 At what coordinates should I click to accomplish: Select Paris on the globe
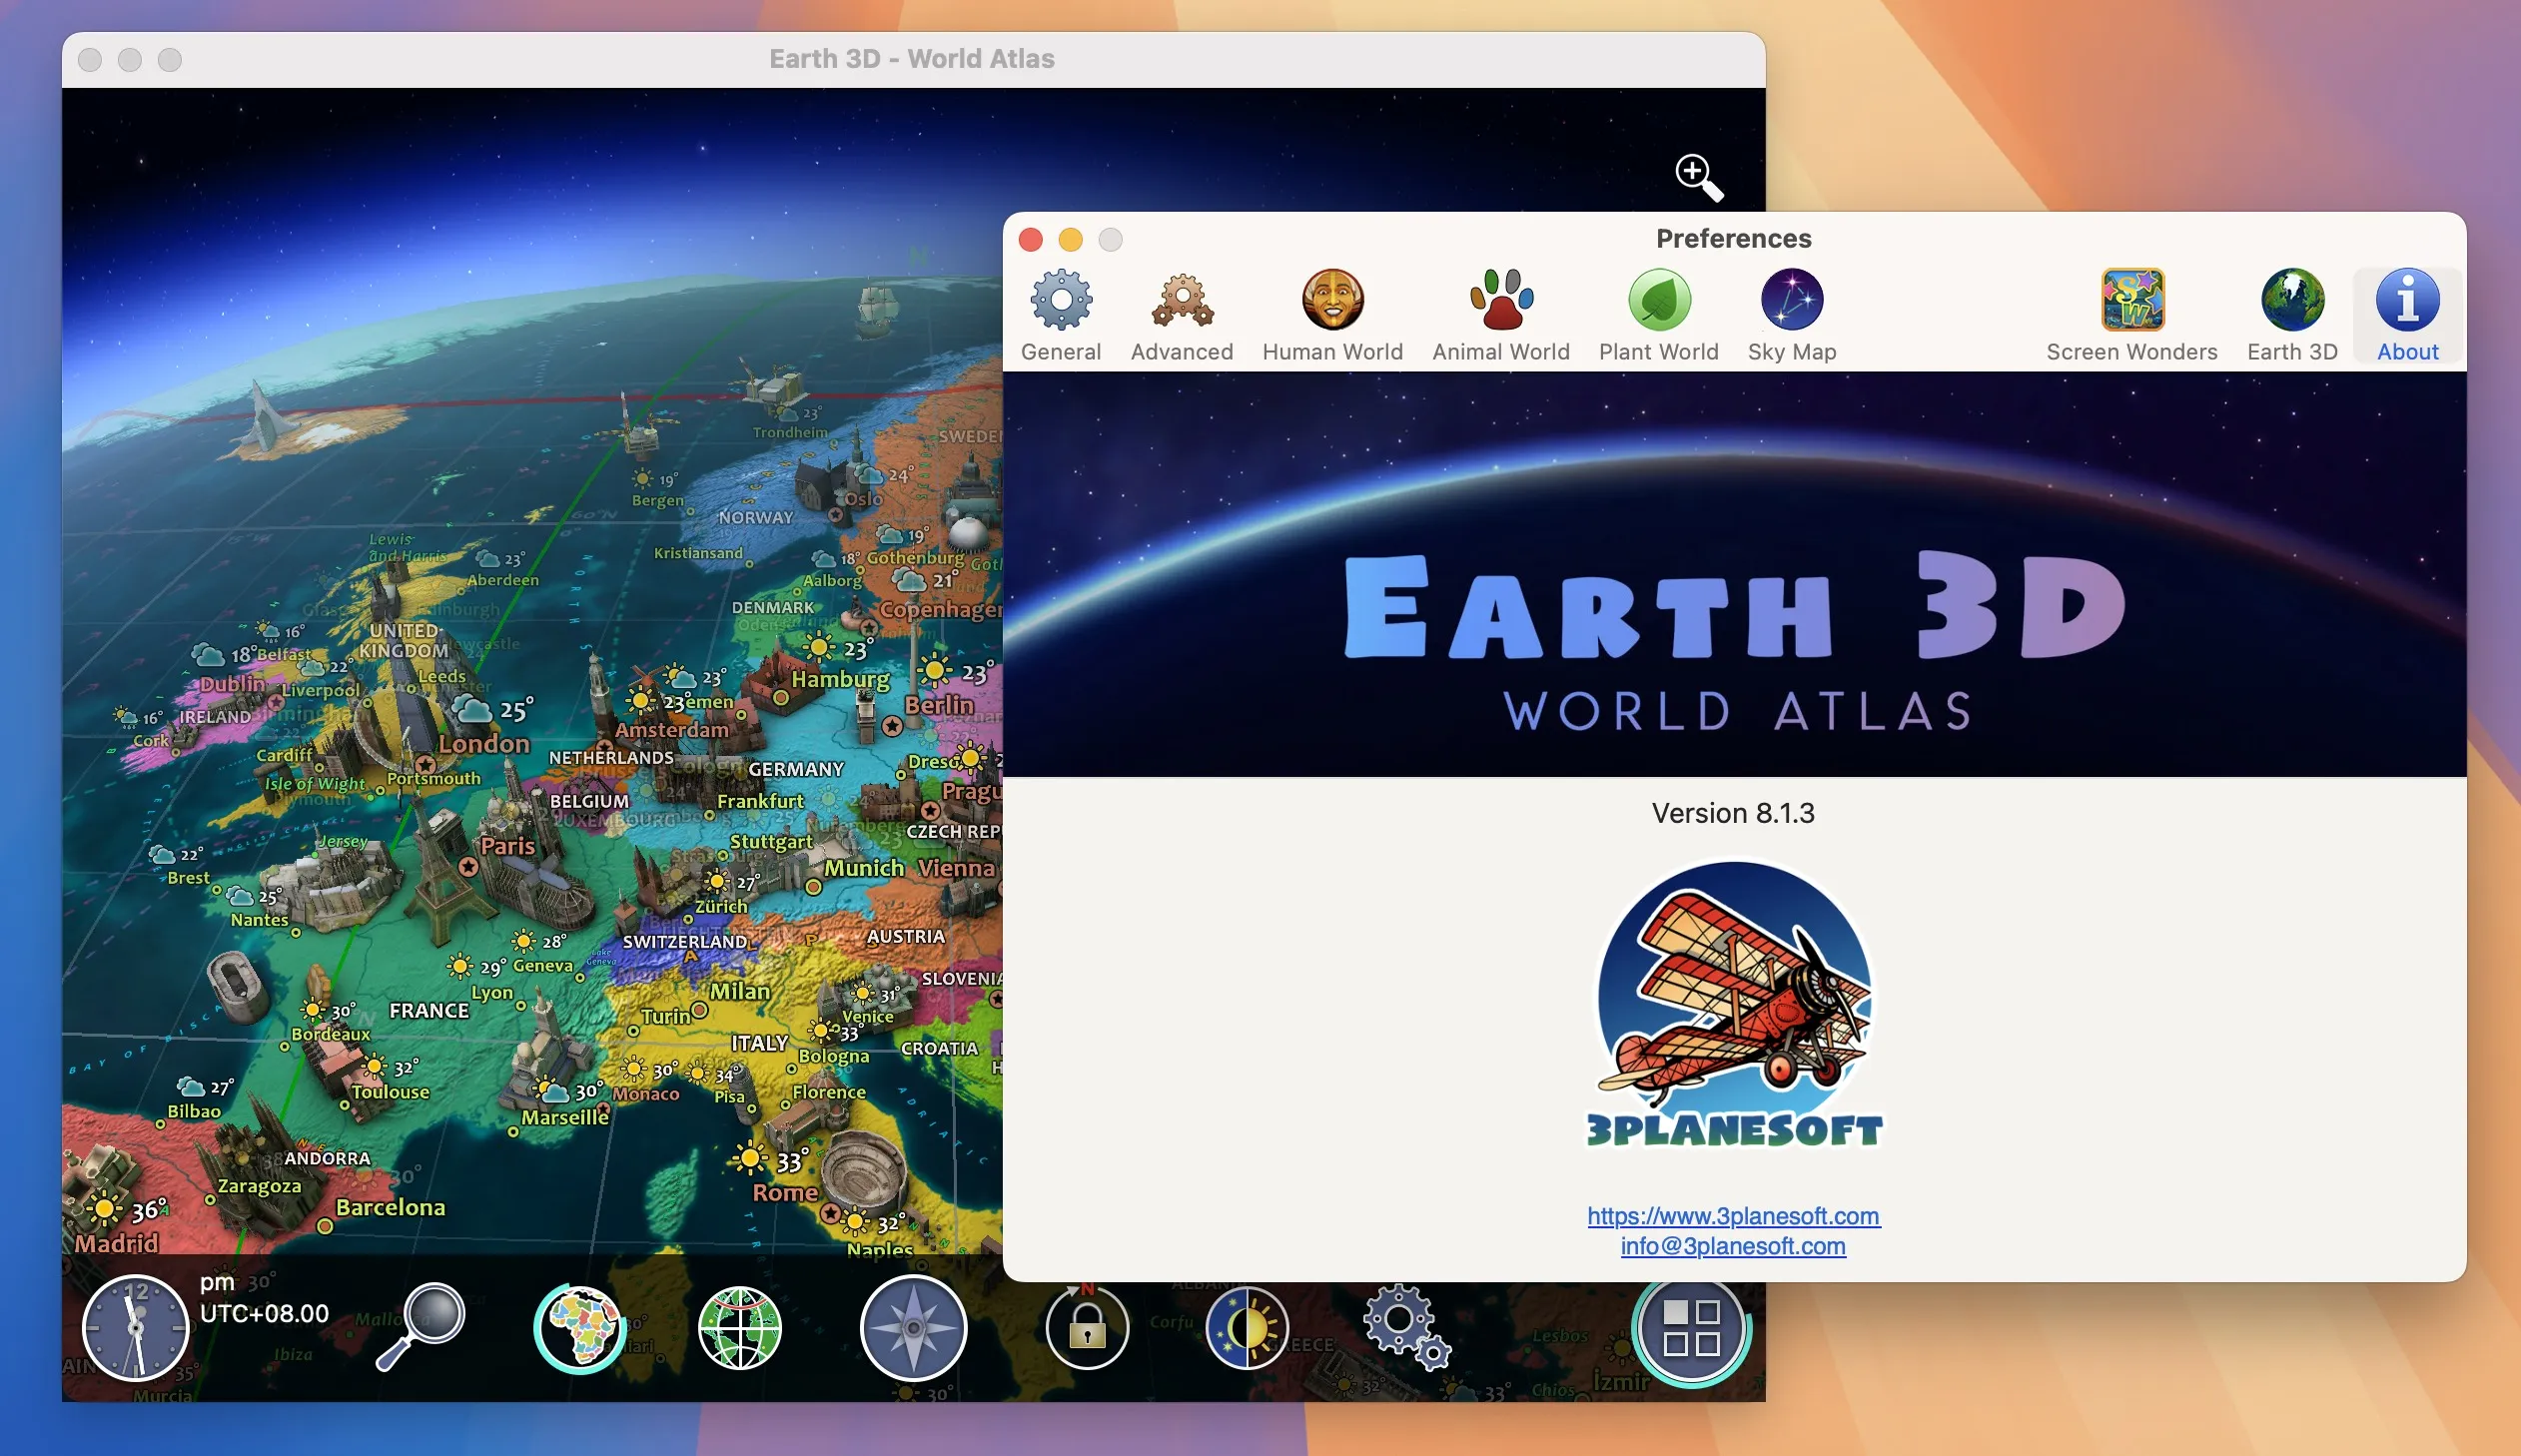coord(507,846)
